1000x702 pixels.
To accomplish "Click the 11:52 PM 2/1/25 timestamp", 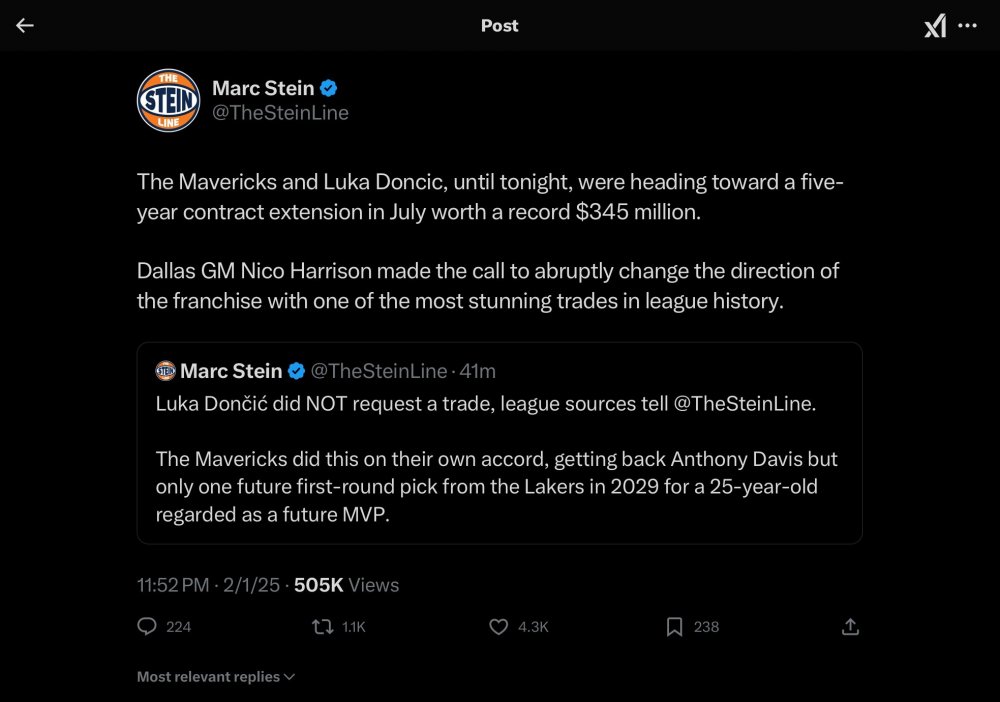I will [x=208, y=585].
